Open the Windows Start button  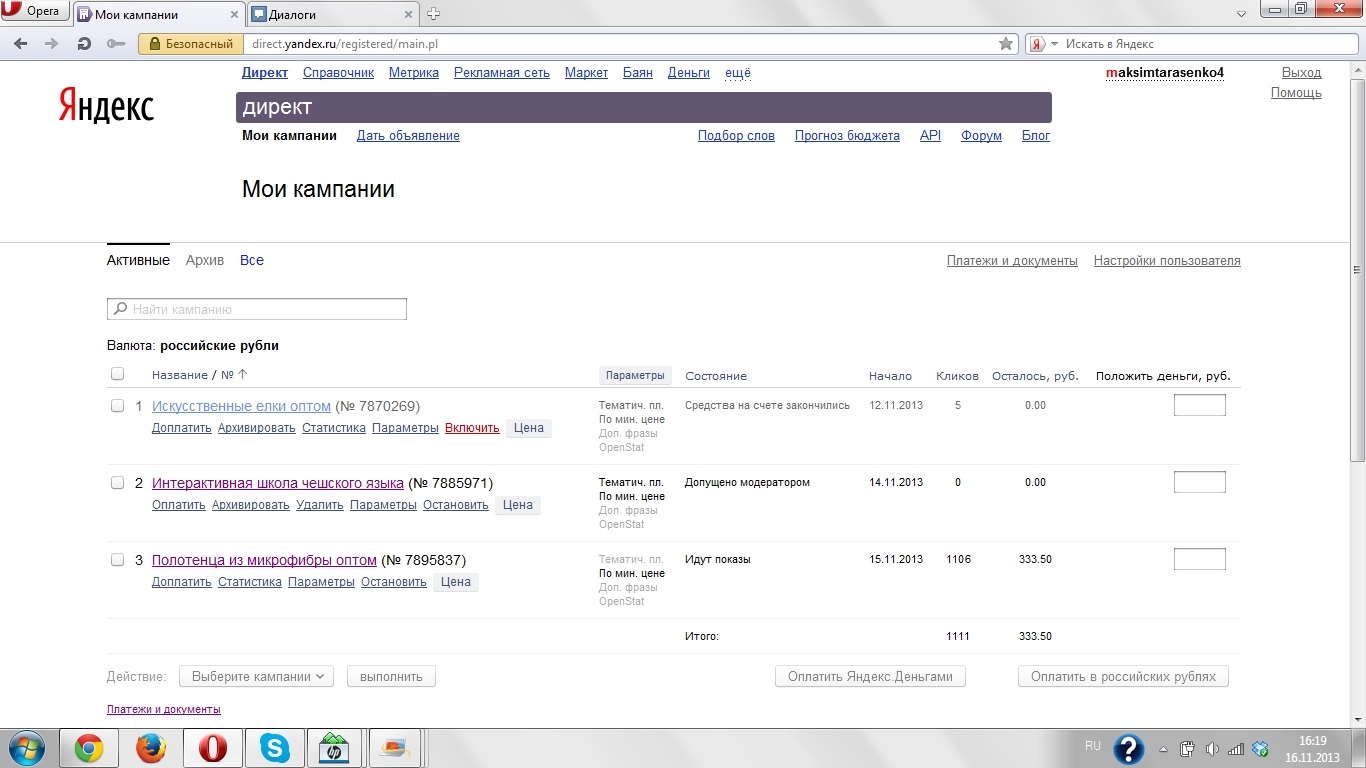[26, 748]
